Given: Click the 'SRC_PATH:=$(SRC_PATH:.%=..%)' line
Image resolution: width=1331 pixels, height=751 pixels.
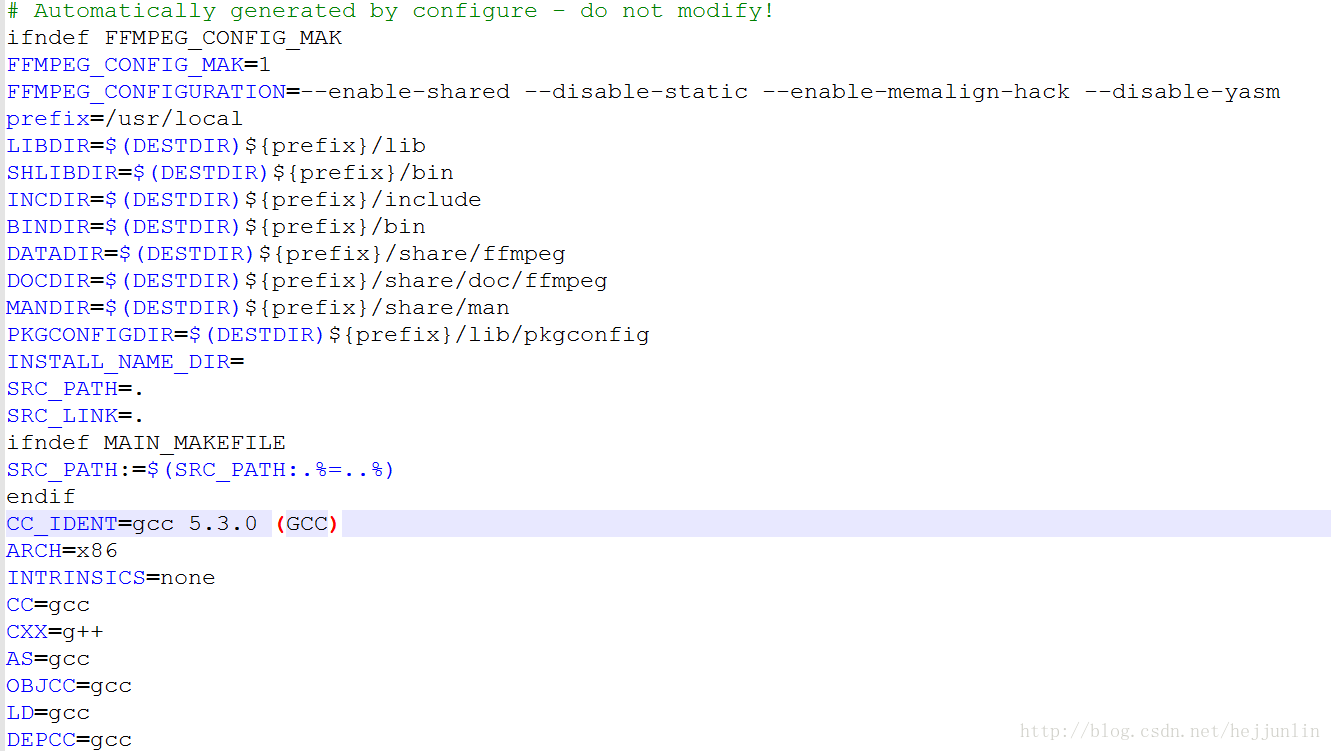Looking at the screenshot, I should pos(201,470).
